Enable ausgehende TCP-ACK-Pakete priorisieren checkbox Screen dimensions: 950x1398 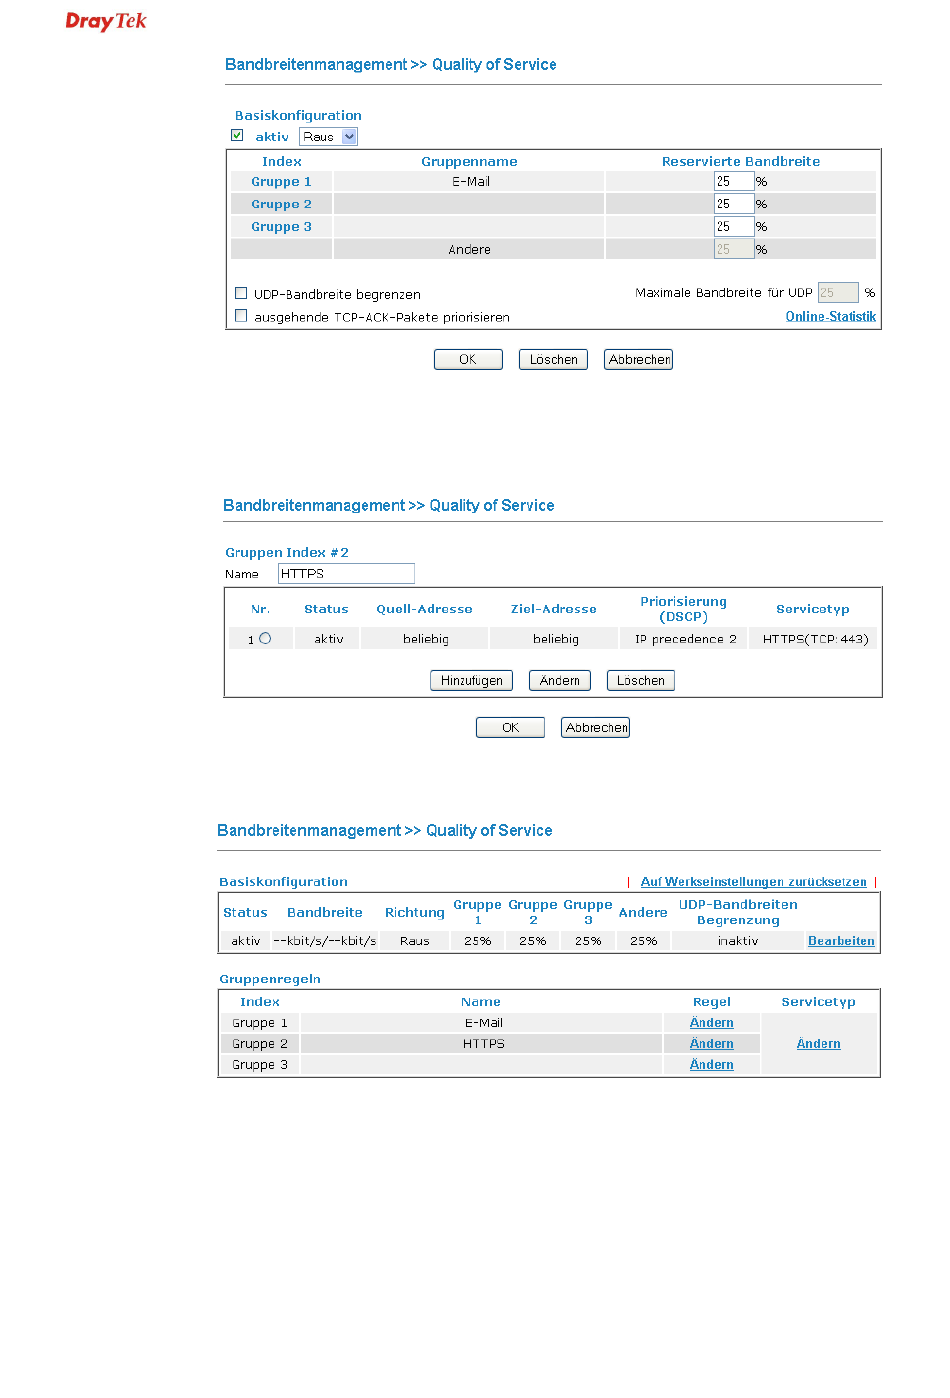click(241, 315)
